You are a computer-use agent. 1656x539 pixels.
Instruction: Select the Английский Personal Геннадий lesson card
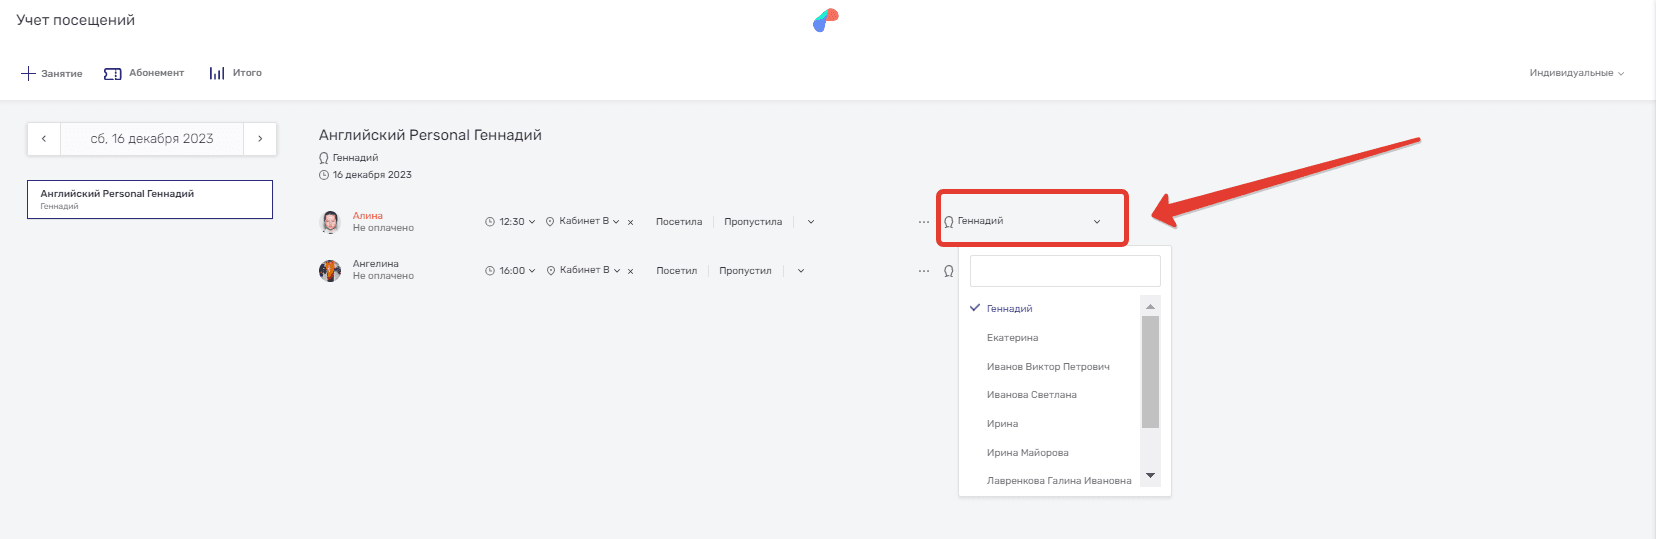(150, 199)
